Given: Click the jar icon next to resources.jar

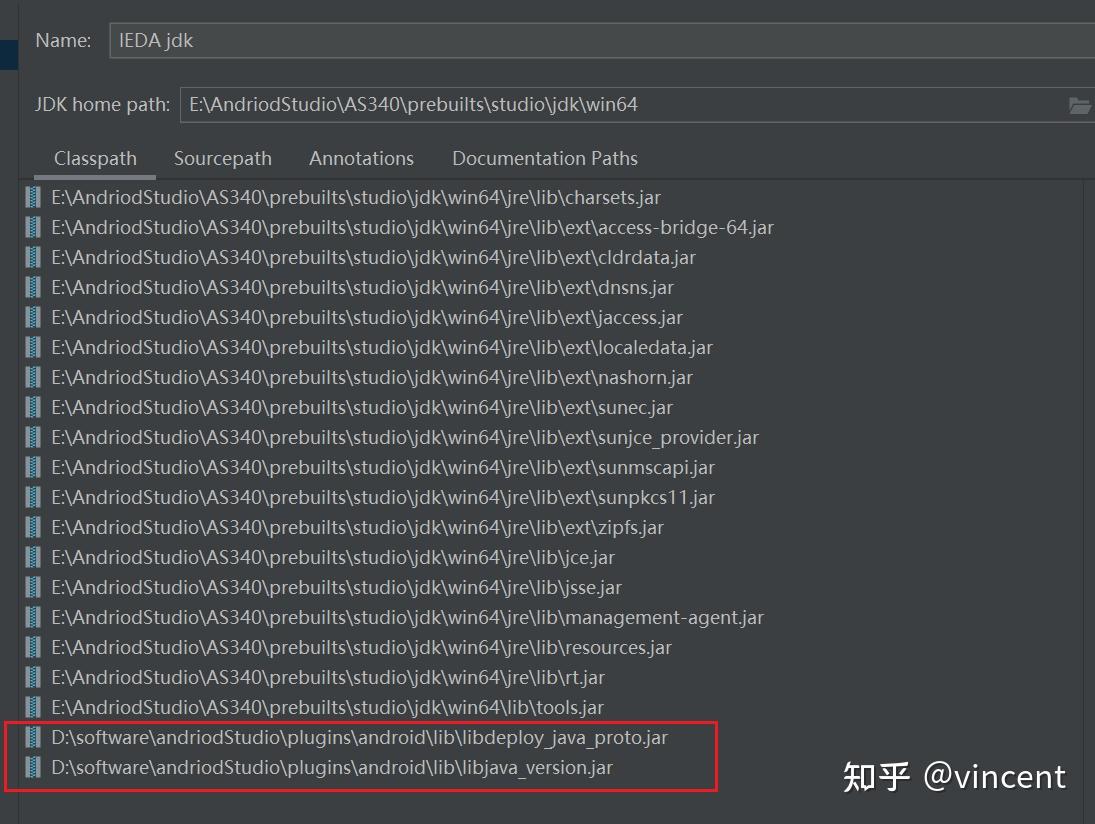Looking at the screenshot, I should tap(31, 647).
